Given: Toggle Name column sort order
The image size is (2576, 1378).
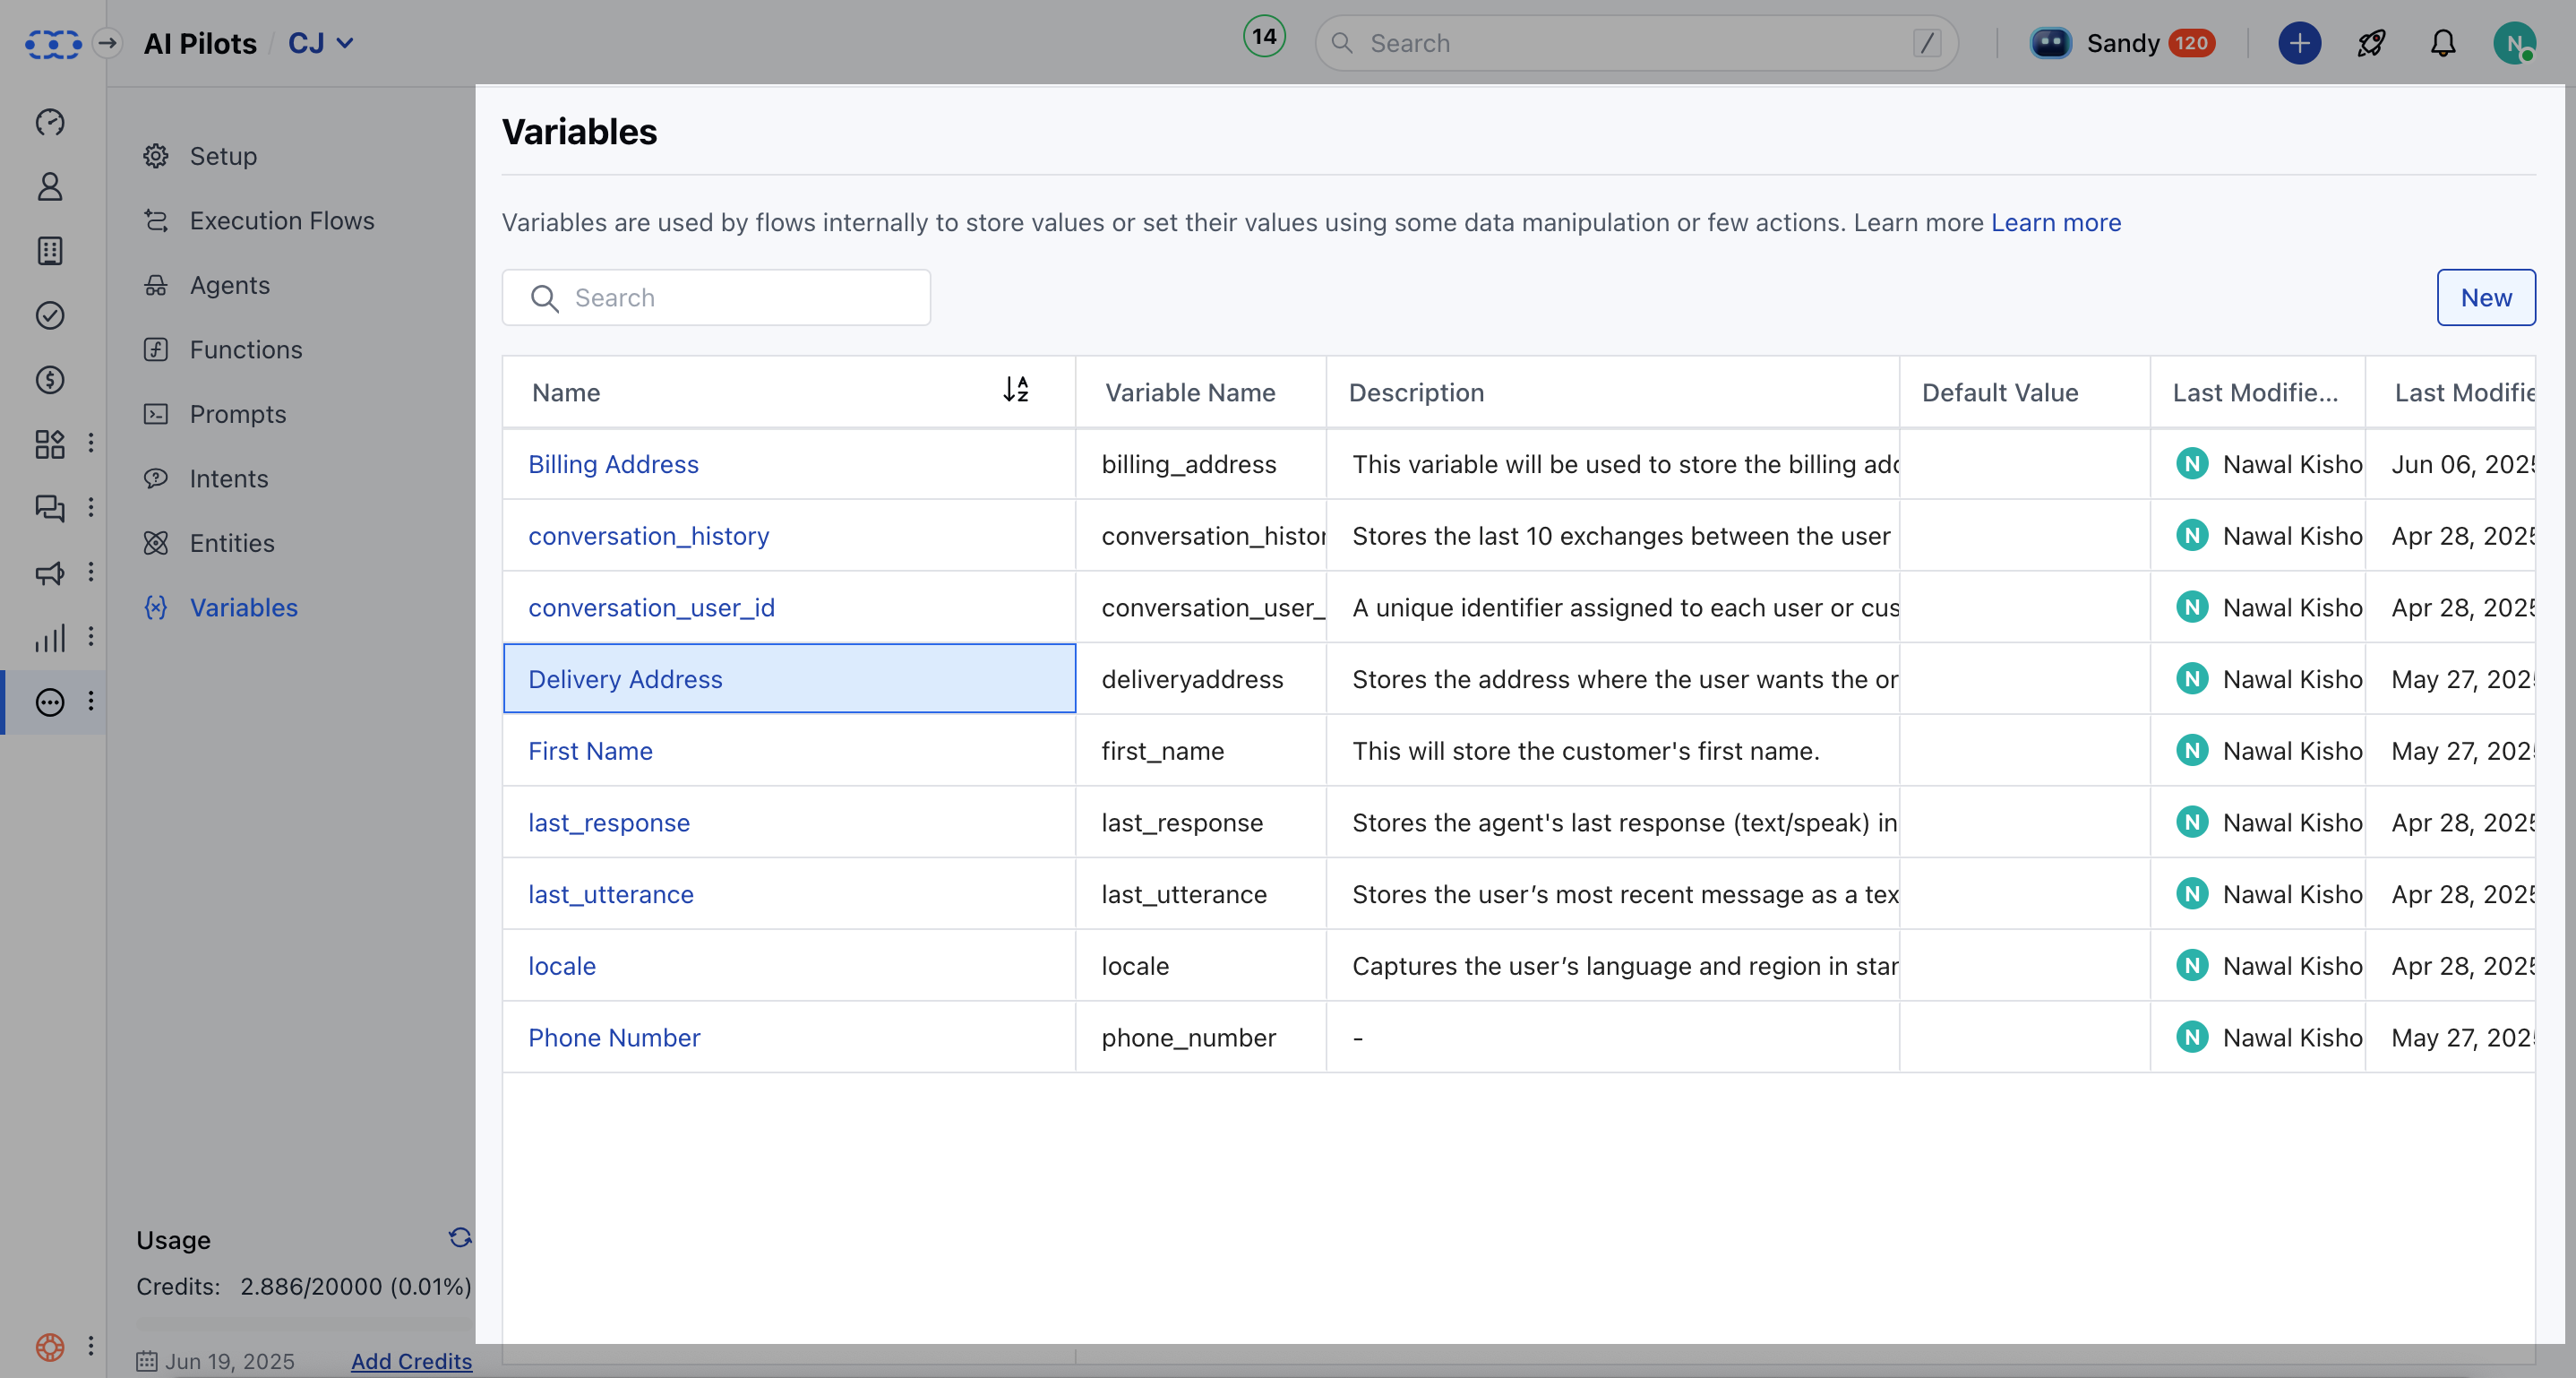Looking at the screenshot, I should [1016, 389].
